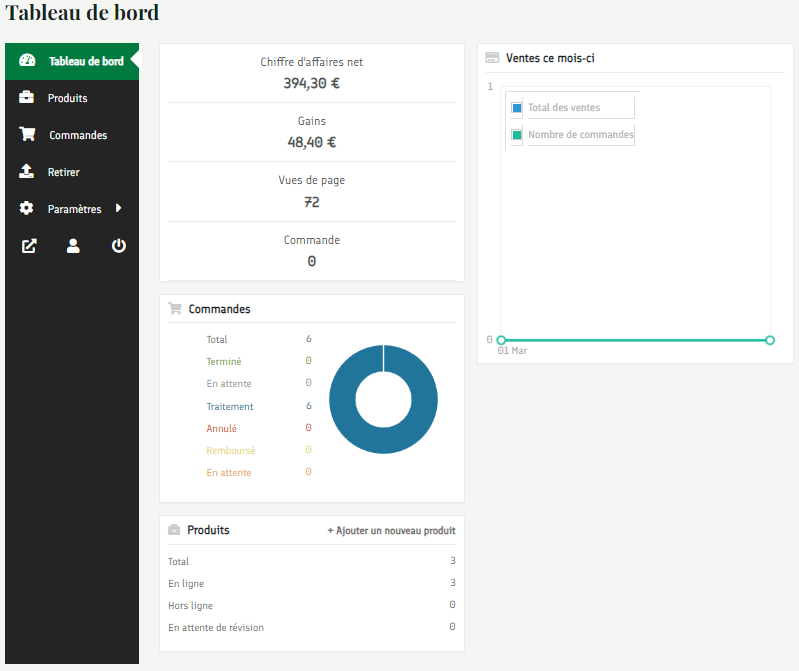Image resolution: width=799 pixels, height=671 pixels.
Task: Open the external site link icon
Action: click(x=29, y=246)
